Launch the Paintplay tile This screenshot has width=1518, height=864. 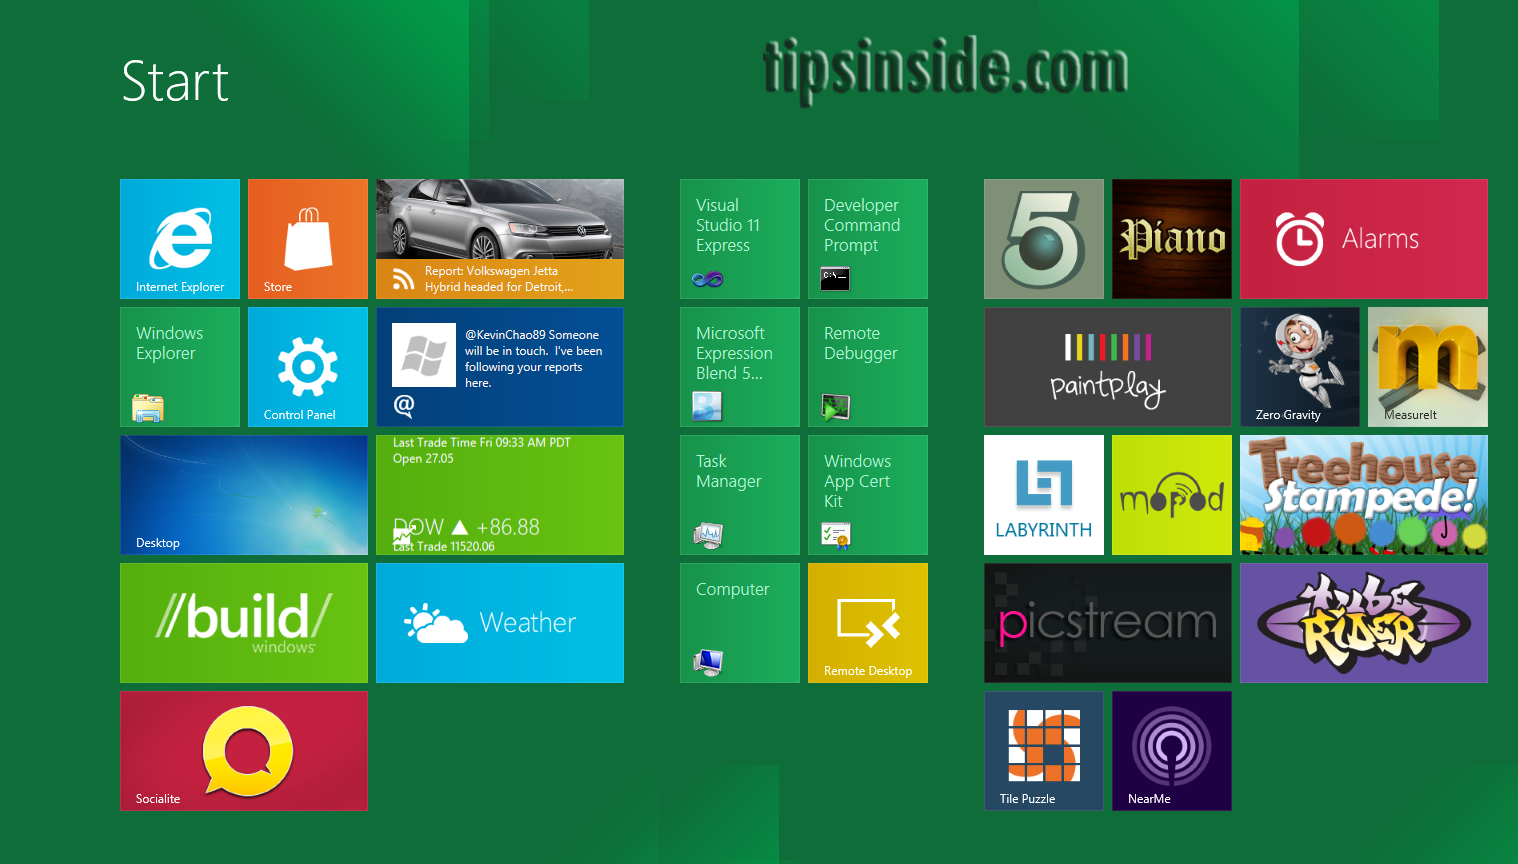coord(1108,367)
